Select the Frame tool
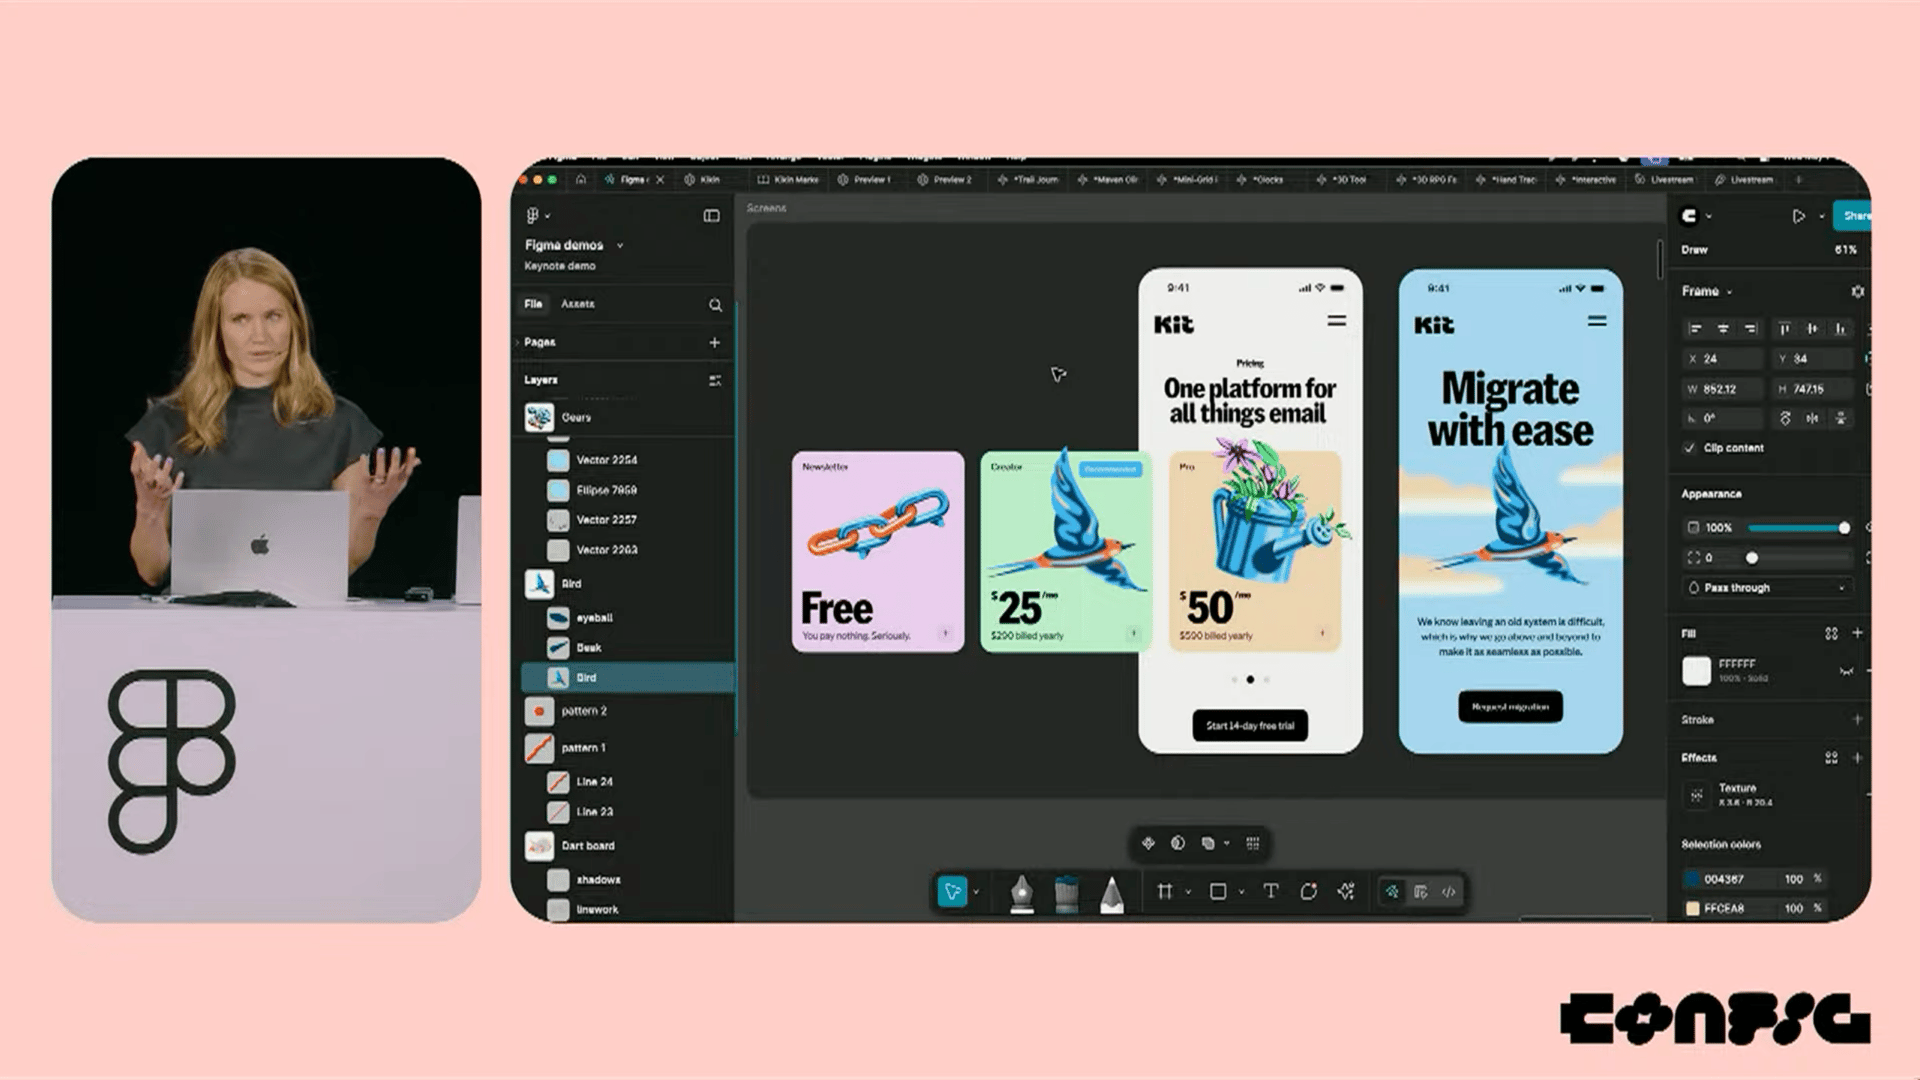The width and height of the screenshot is (1920, 1080). point(1164,891)
